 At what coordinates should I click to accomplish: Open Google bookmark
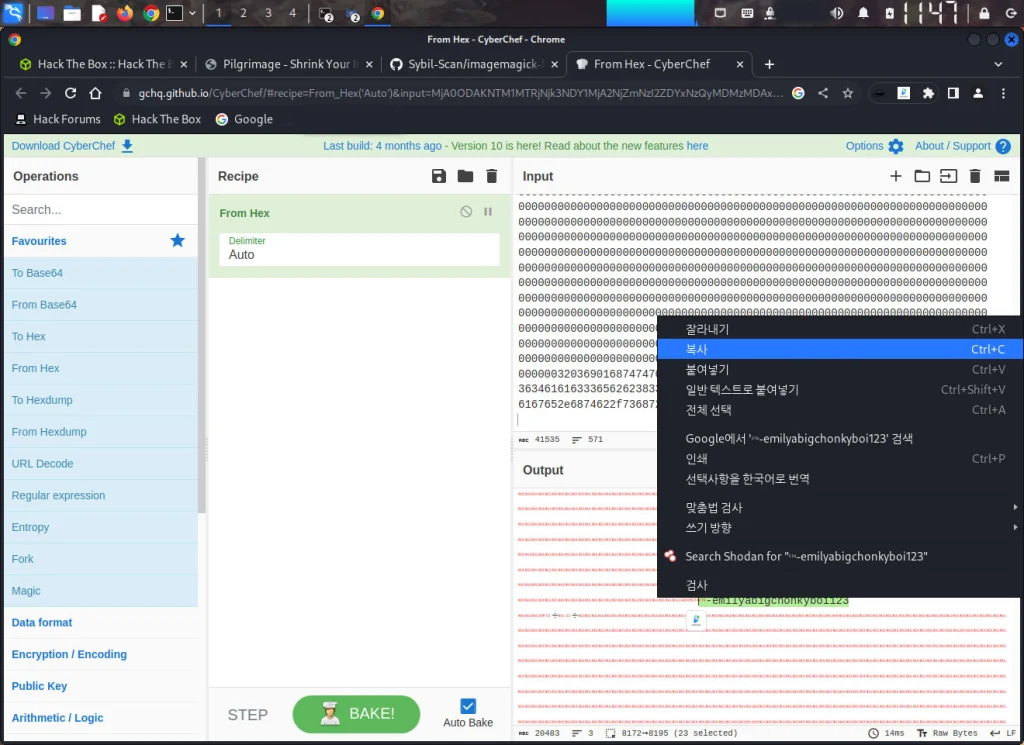point(244,119)
